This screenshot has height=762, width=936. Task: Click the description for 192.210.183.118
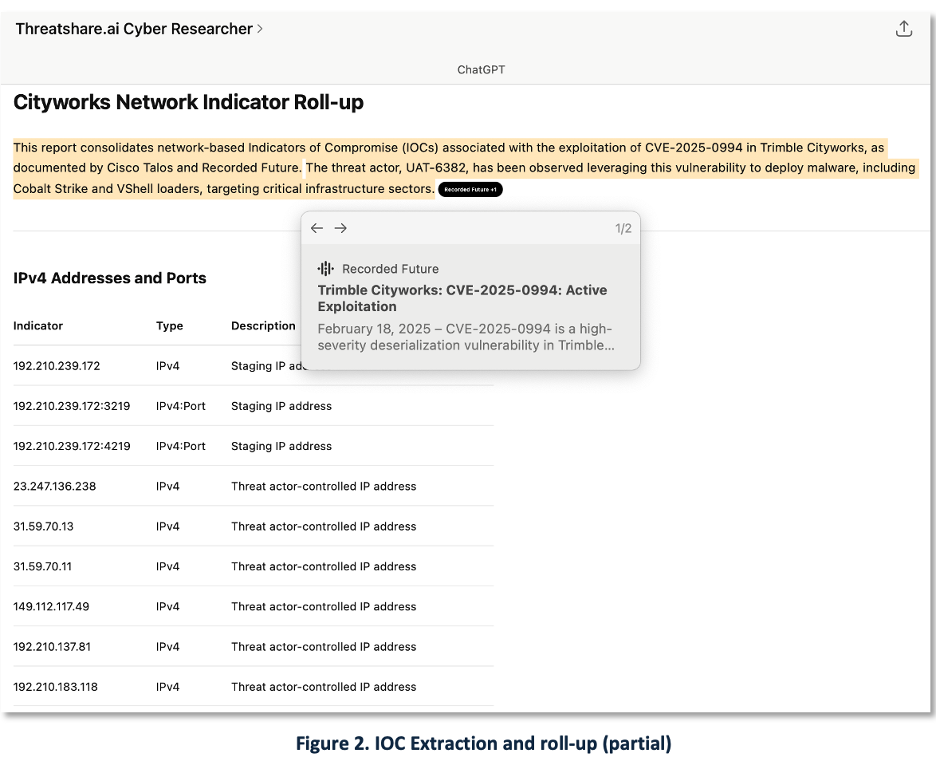pos(324,687)
